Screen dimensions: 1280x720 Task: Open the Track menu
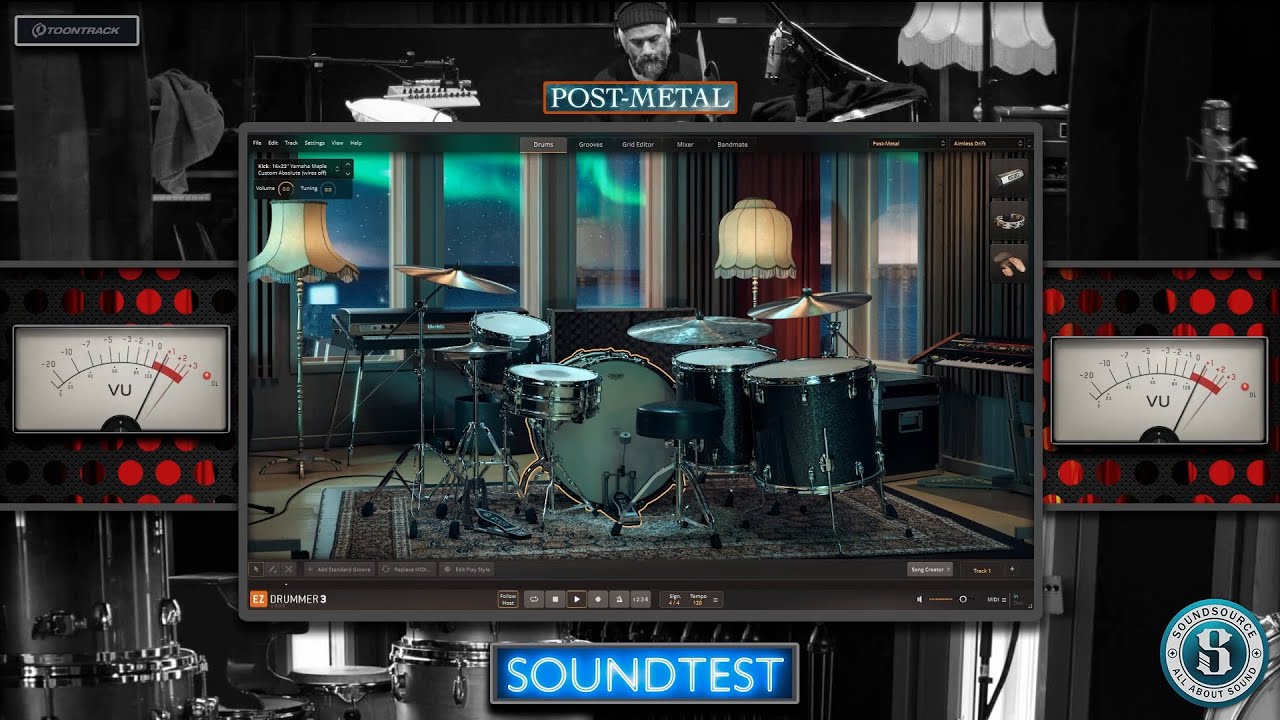tap(291, 144)
